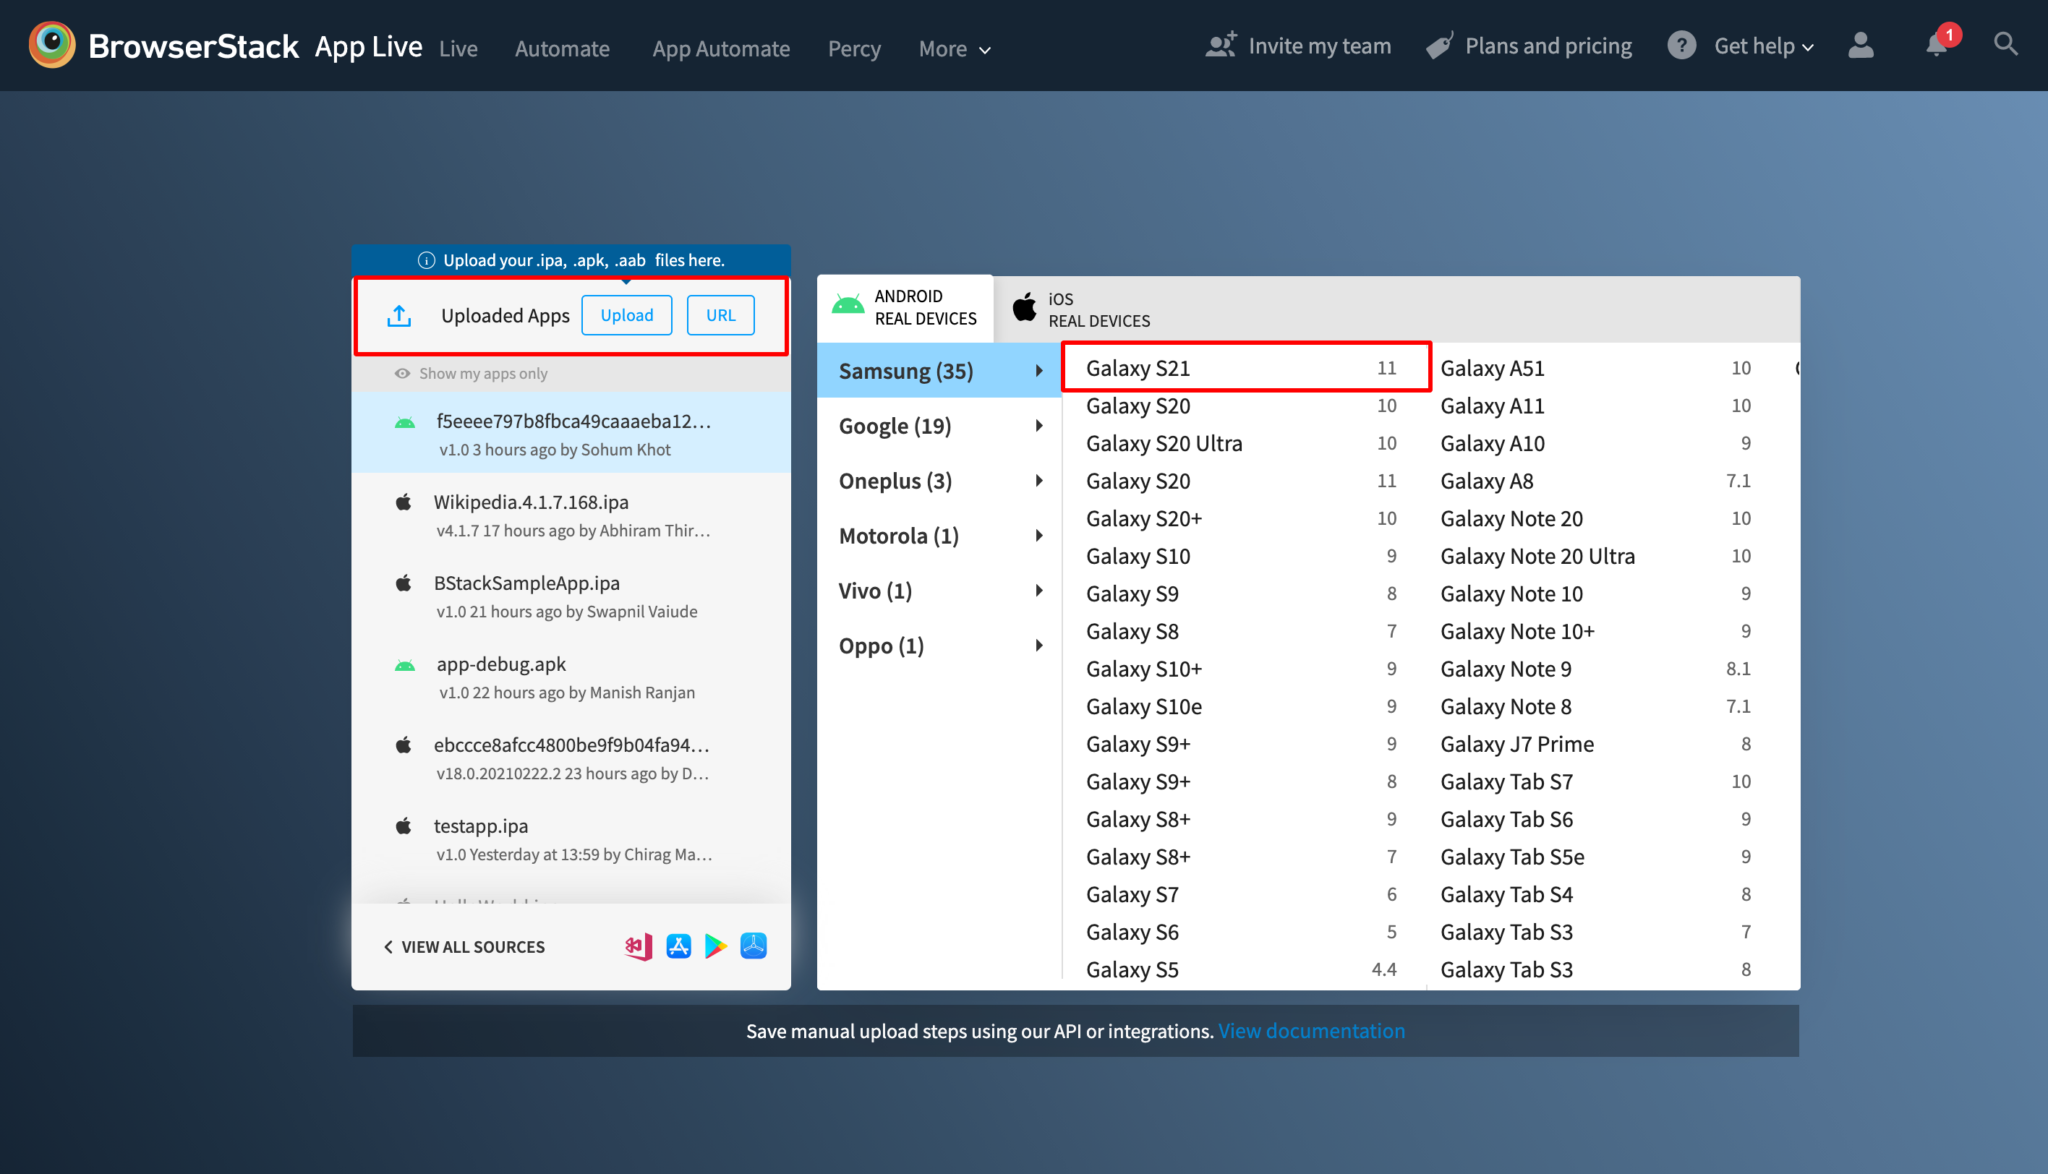Click the App Center (Visual Studio) source icon
Screen dimensions: 2048x1174
tap(639, 946)
